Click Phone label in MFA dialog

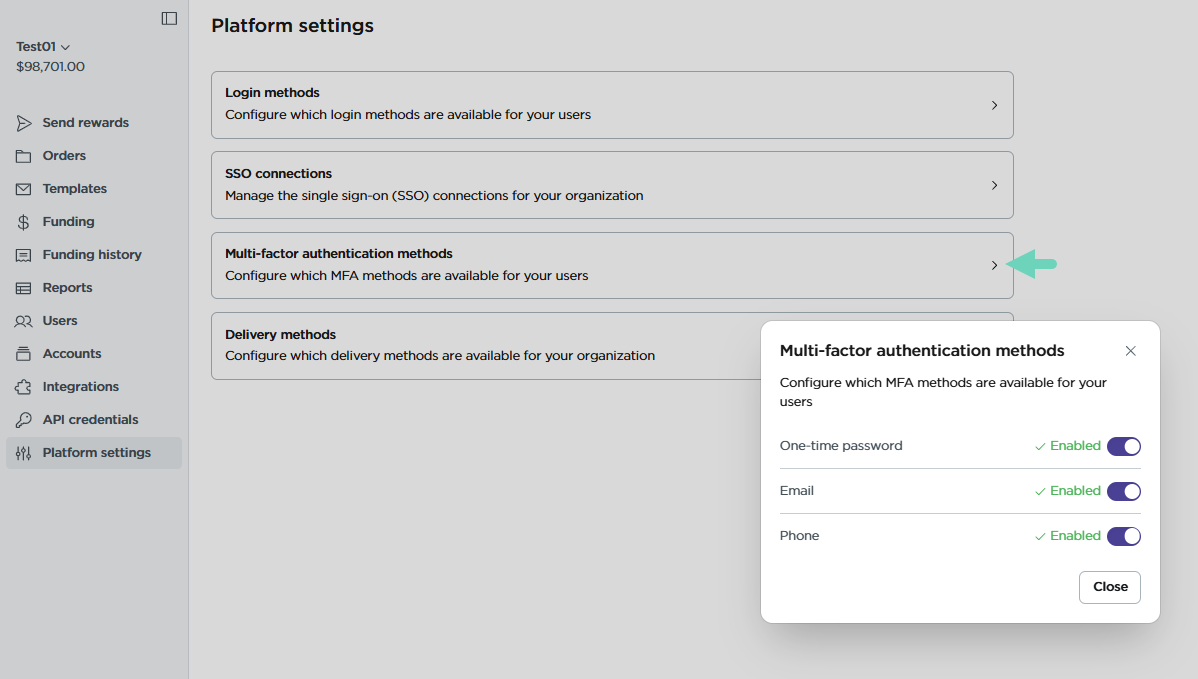click(799, 536)
